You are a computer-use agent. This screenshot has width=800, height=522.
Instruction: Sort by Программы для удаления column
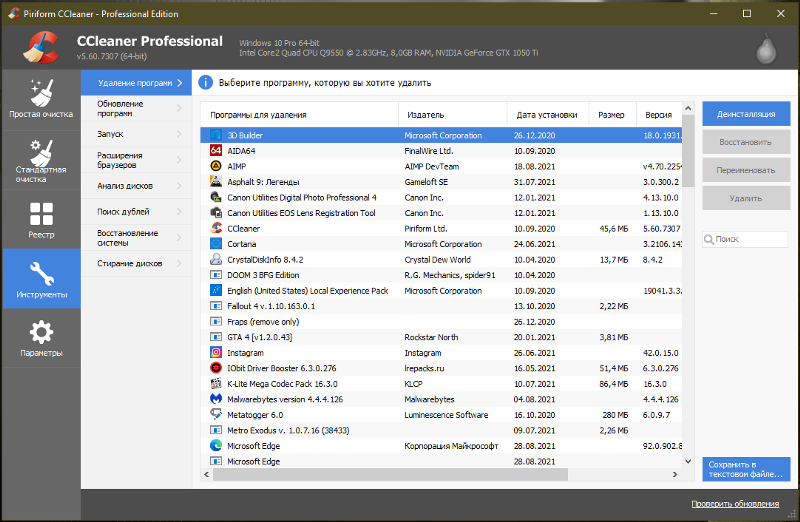coord(299,115)
